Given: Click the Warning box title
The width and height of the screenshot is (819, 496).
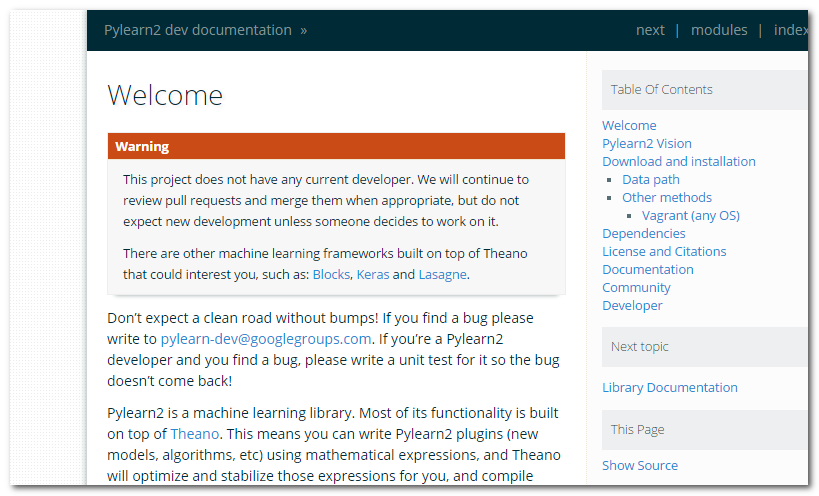Looking at the screenshot, I should pos(142,147).
